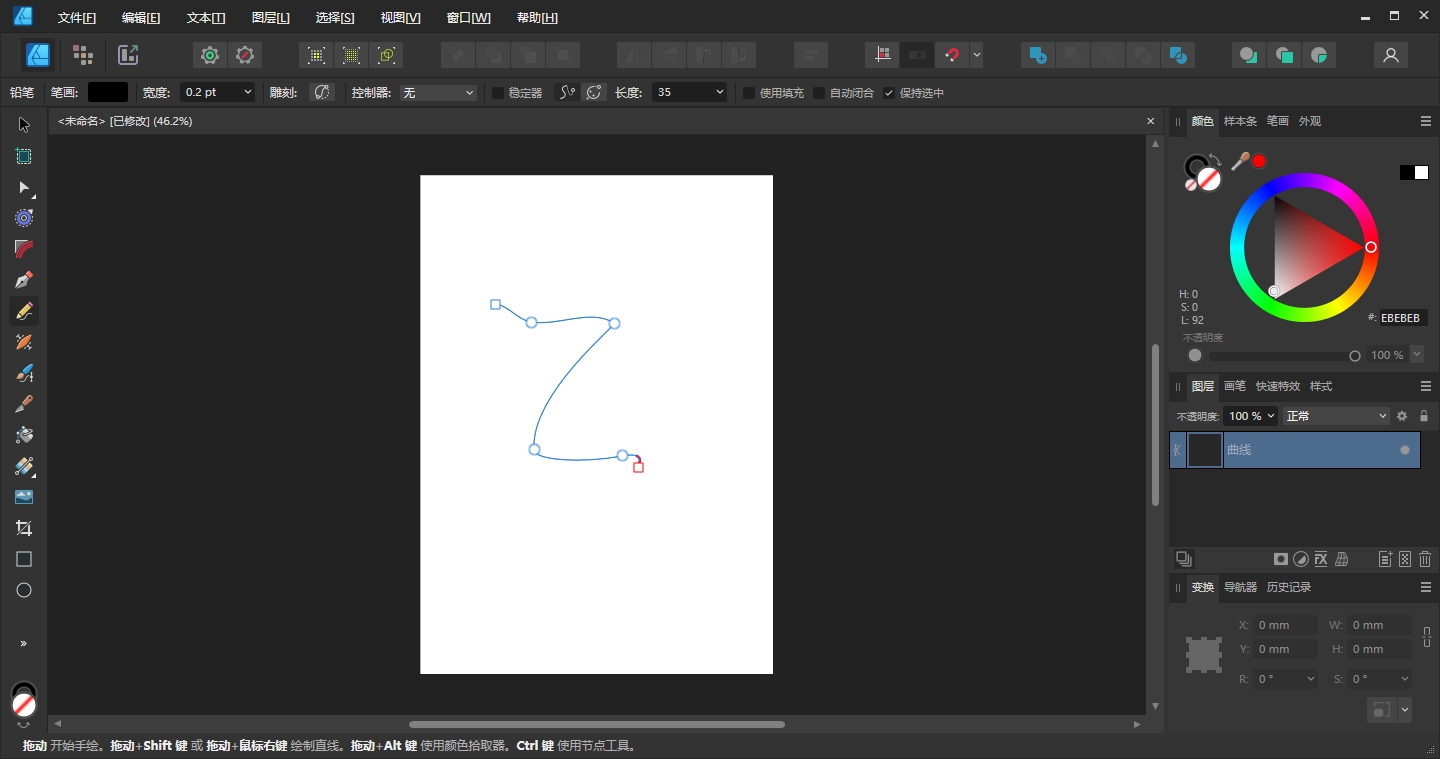Switch to the 历史记录 tab
This screenshot has height=759, width=1440.
(1289, 587)
